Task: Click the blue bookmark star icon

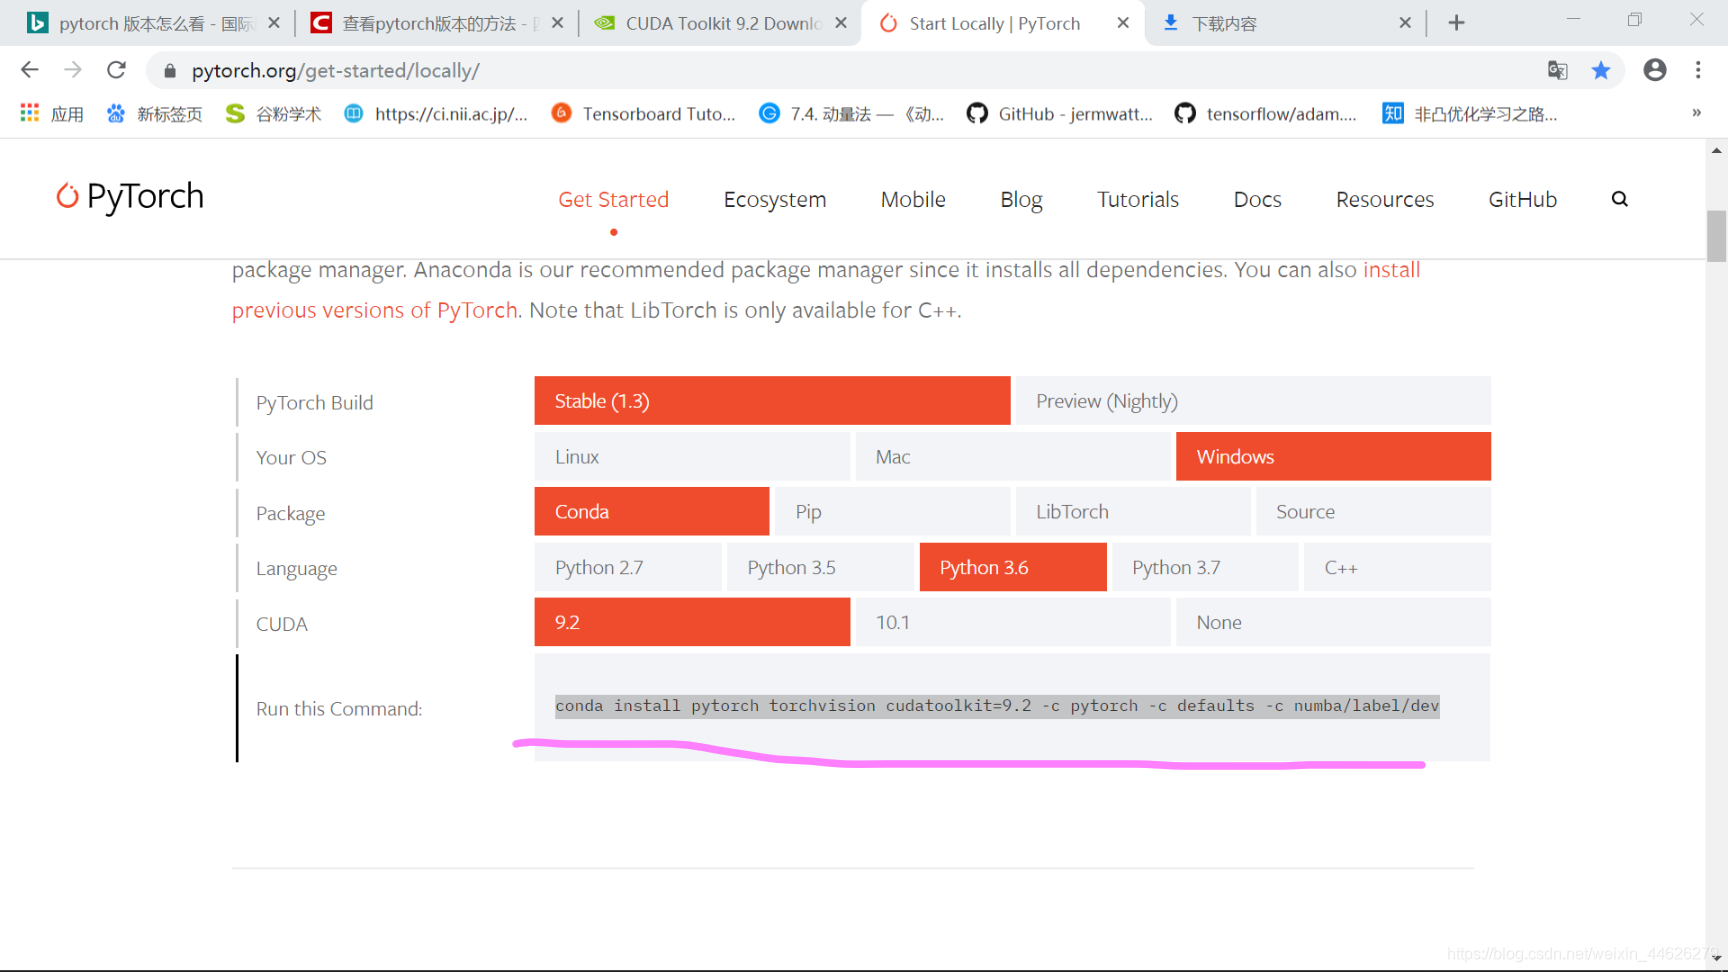Action: (x=1601, y=70)
